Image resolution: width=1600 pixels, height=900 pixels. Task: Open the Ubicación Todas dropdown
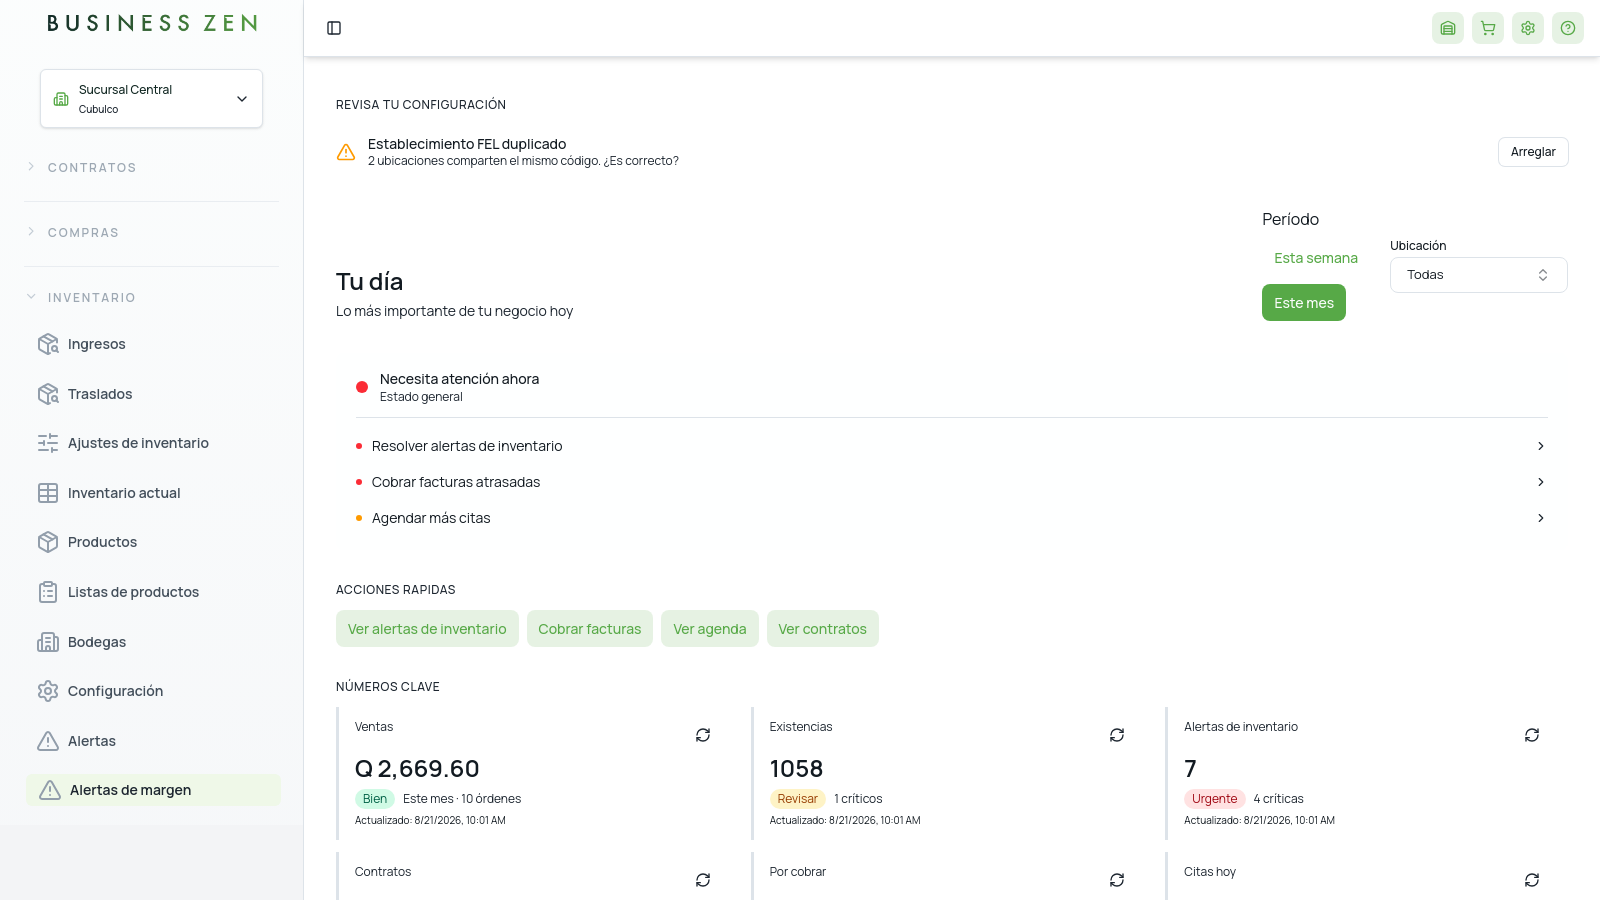pyautogui.click(x=1478, y=275)
